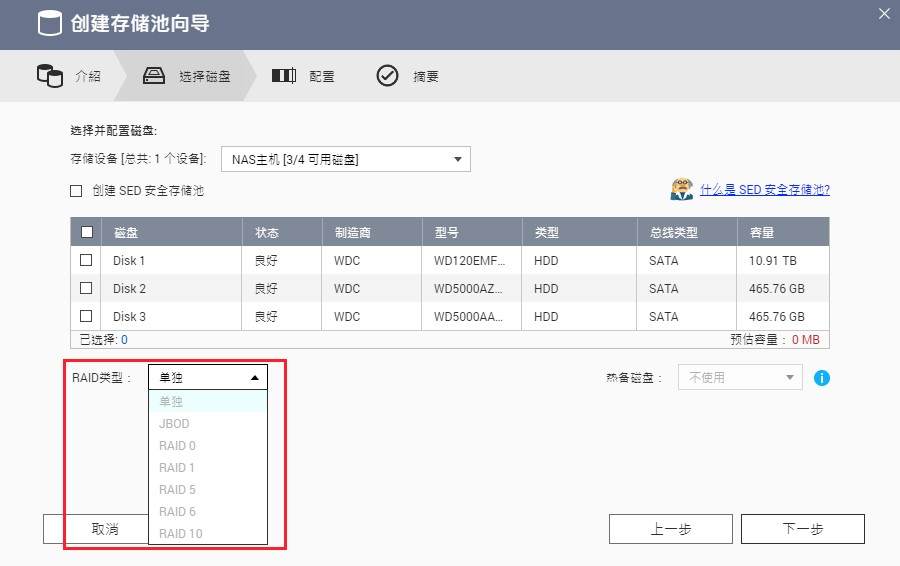
Task: Close the storage pool wizard window
Action: [884, 14]
